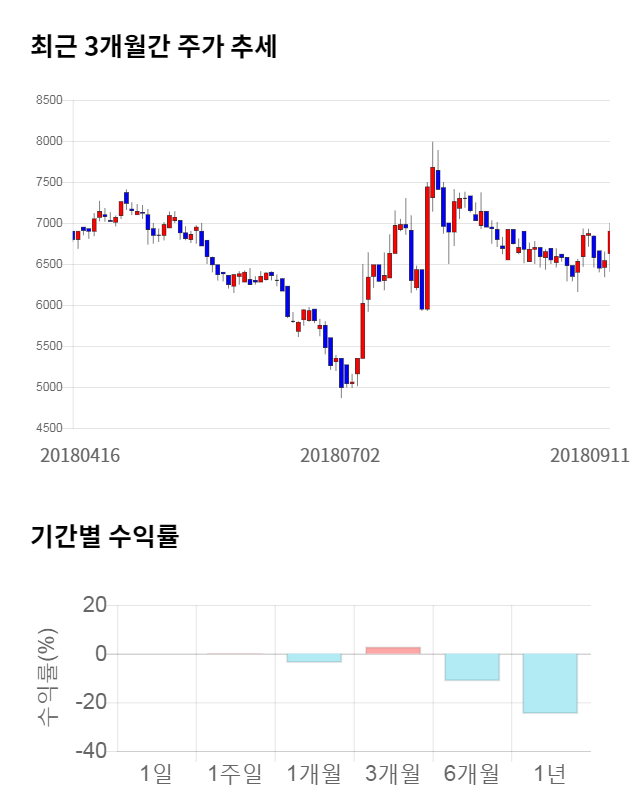Click the 기간별 수익률 section title
Screen dimensions: 640x810
click(104, 535)
